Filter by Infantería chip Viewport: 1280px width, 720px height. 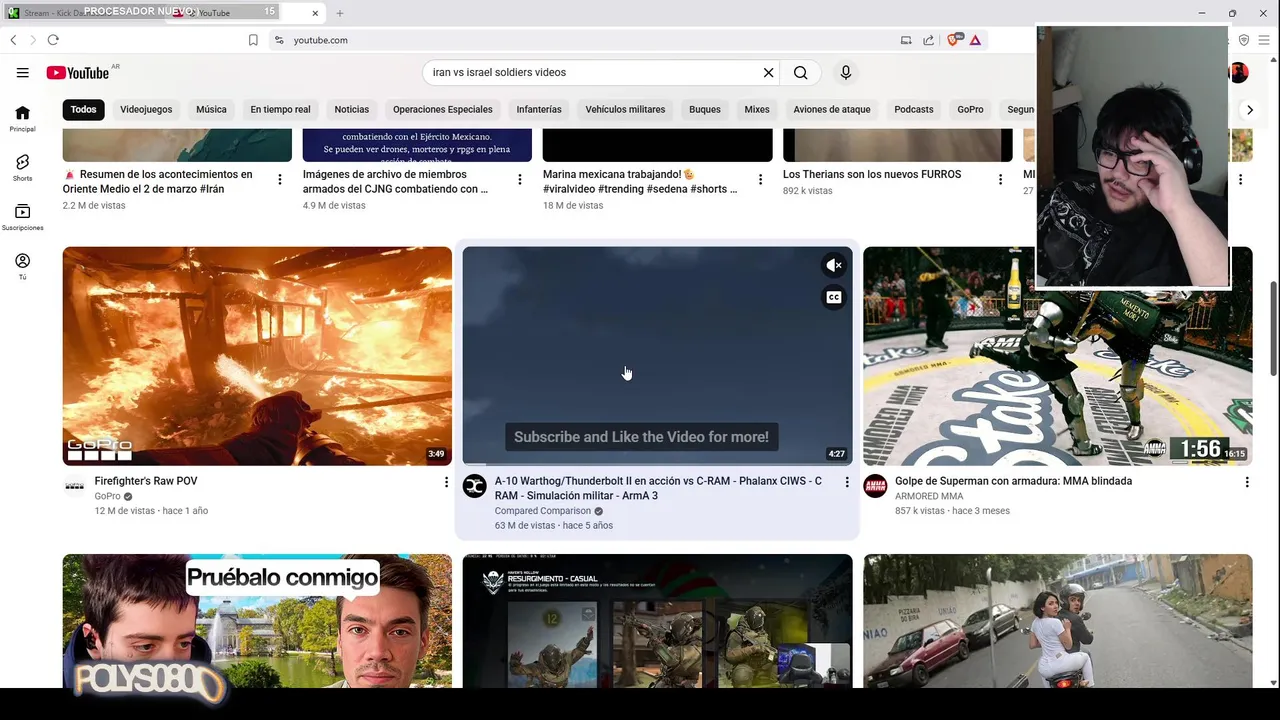pos(539,109)
